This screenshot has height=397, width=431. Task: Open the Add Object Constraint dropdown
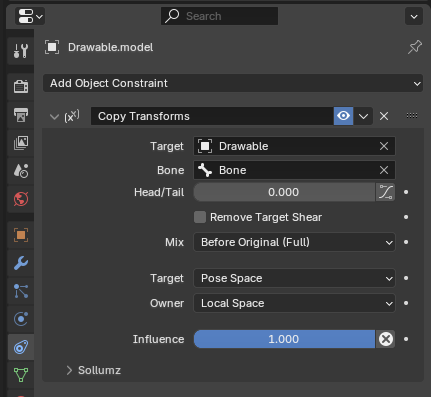click(233, 83)
